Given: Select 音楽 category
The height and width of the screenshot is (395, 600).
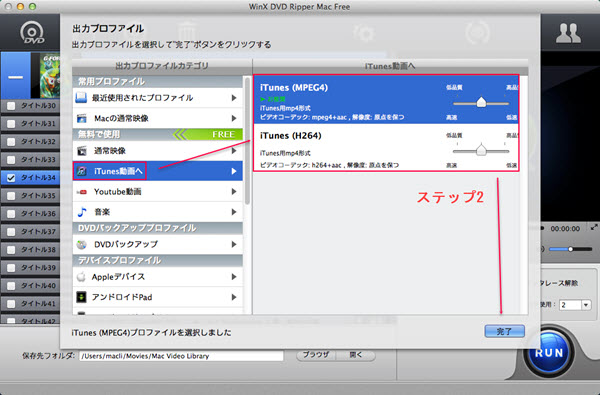Looking at the screenshot, I should coord(158,212).
